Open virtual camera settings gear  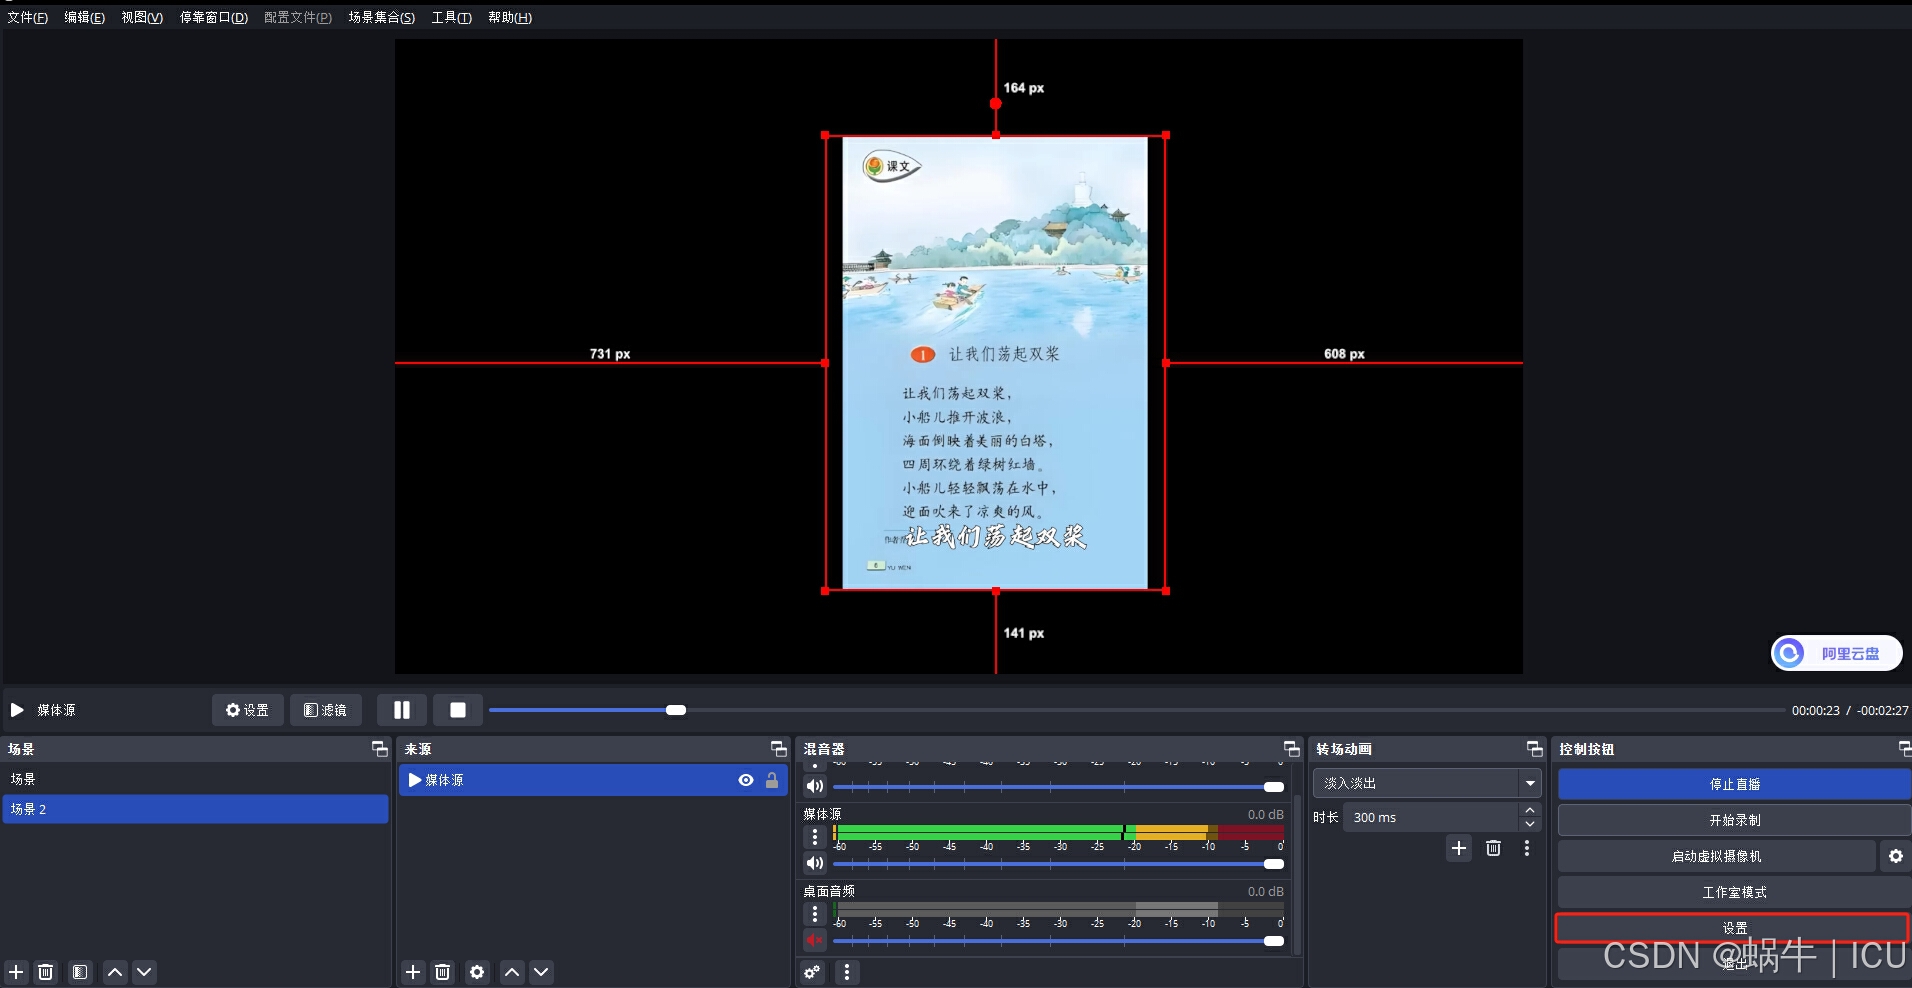1896,856
